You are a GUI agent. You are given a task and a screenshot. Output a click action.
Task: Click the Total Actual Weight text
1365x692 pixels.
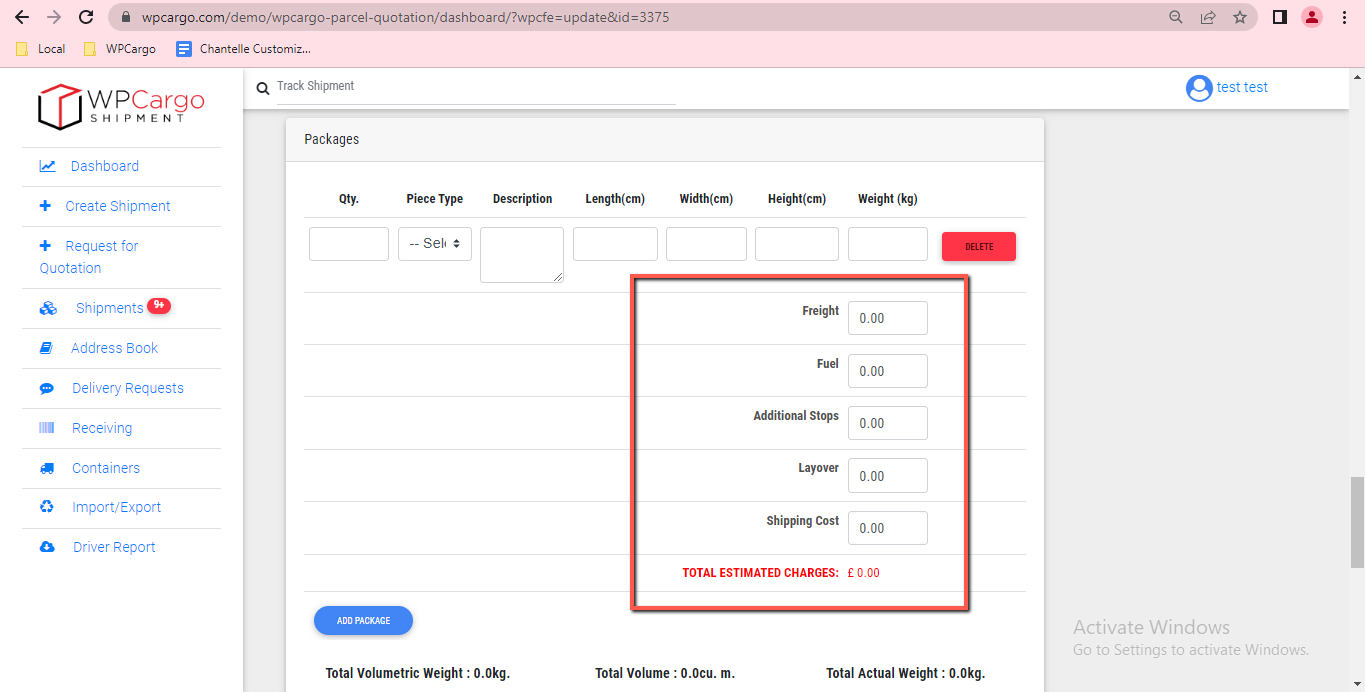pyautogui.click(x=905, y=673)
